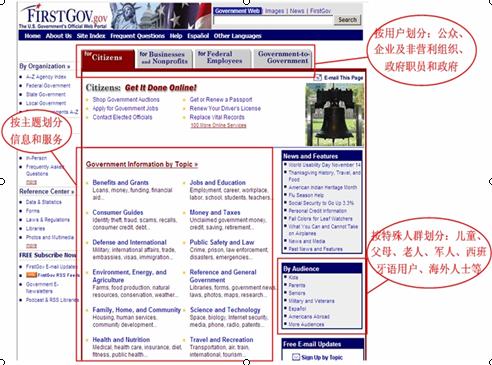Viewport: 492px width, 365px height.
Task: Click the Kids audience link
Action: (x=293, y=277)
